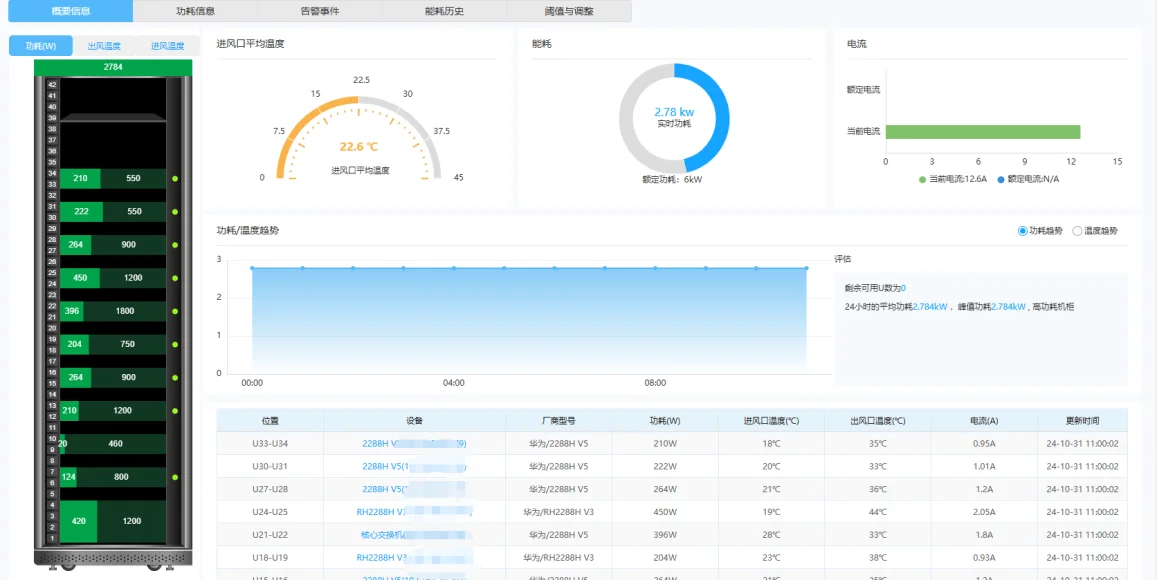Image resolution: width=1157 pixels, height=580 pixels.
Task: Click 功耗(W) table column header
Action: tap(665, 421)
